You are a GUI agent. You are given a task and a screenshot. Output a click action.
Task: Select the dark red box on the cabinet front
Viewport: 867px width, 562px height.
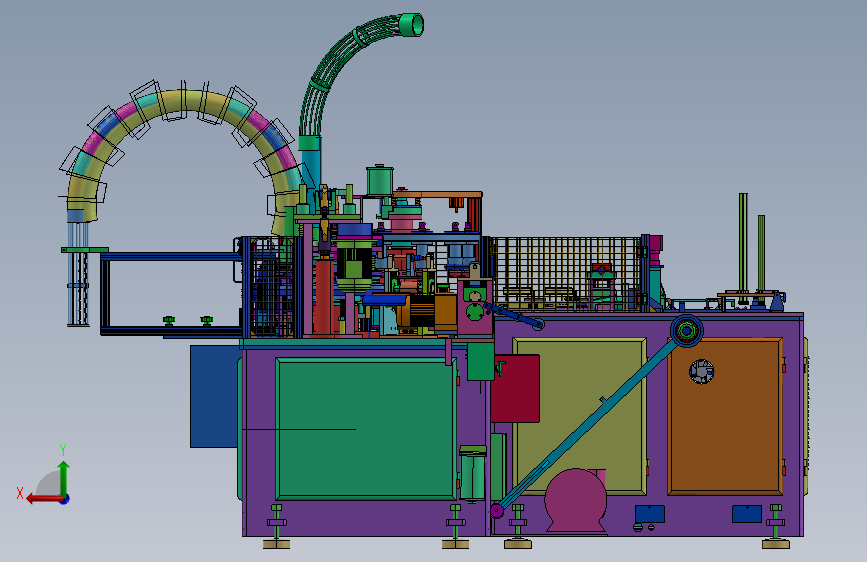coord(515,389)
